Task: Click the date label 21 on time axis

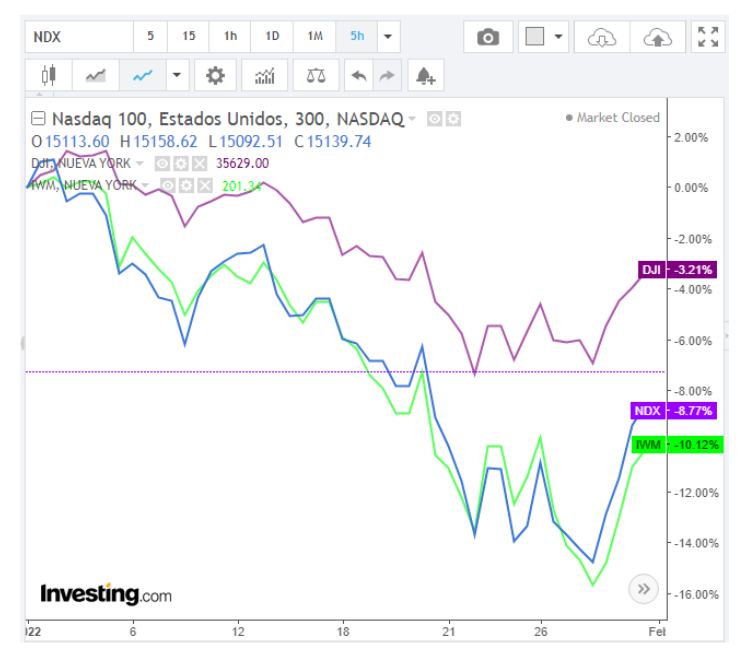Action: pos(449,632)
